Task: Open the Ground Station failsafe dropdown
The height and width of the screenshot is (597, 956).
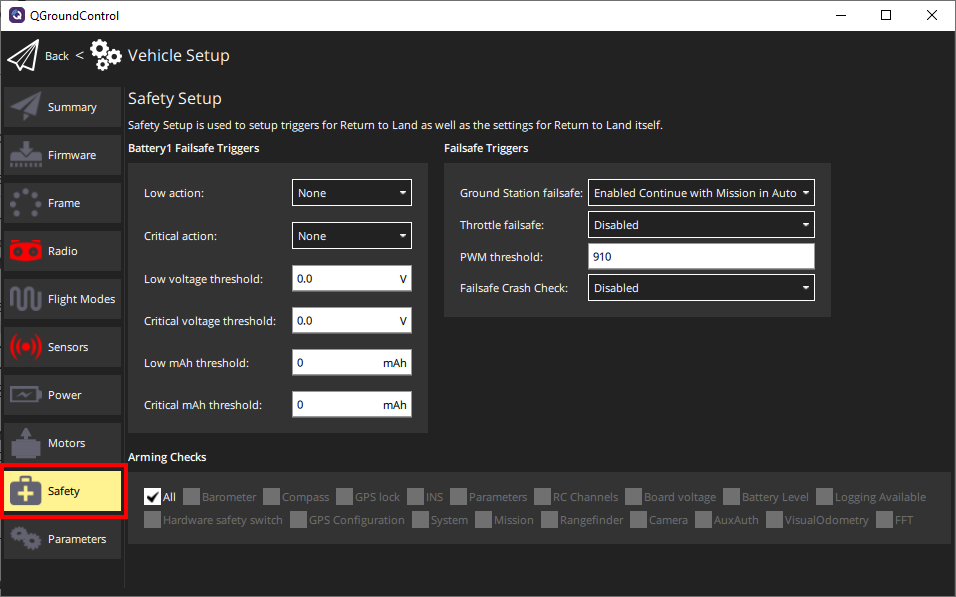Action: click(701, 193)
